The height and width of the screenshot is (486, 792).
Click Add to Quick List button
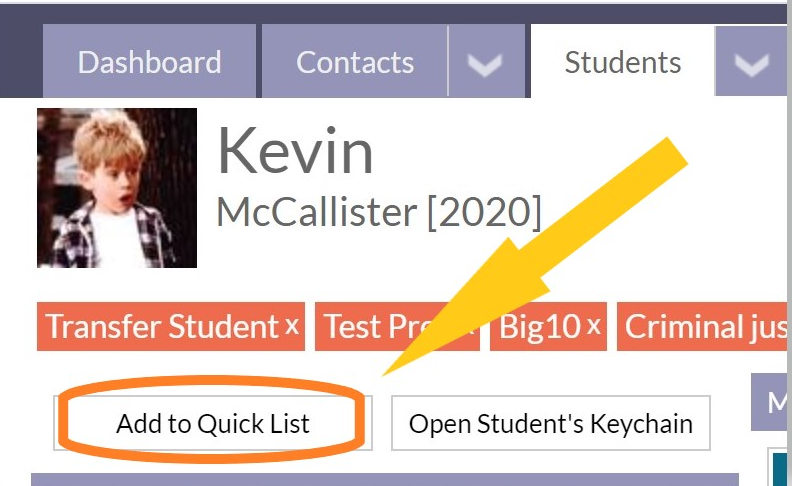[x=213, y=423]
